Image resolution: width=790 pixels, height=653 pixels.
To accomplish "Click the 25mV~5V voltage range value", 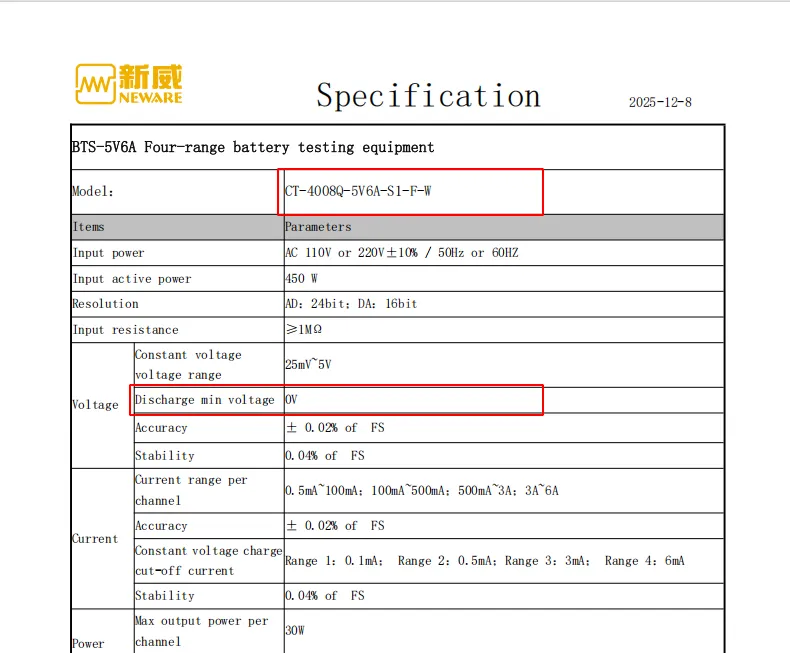I will coord(308,365).
